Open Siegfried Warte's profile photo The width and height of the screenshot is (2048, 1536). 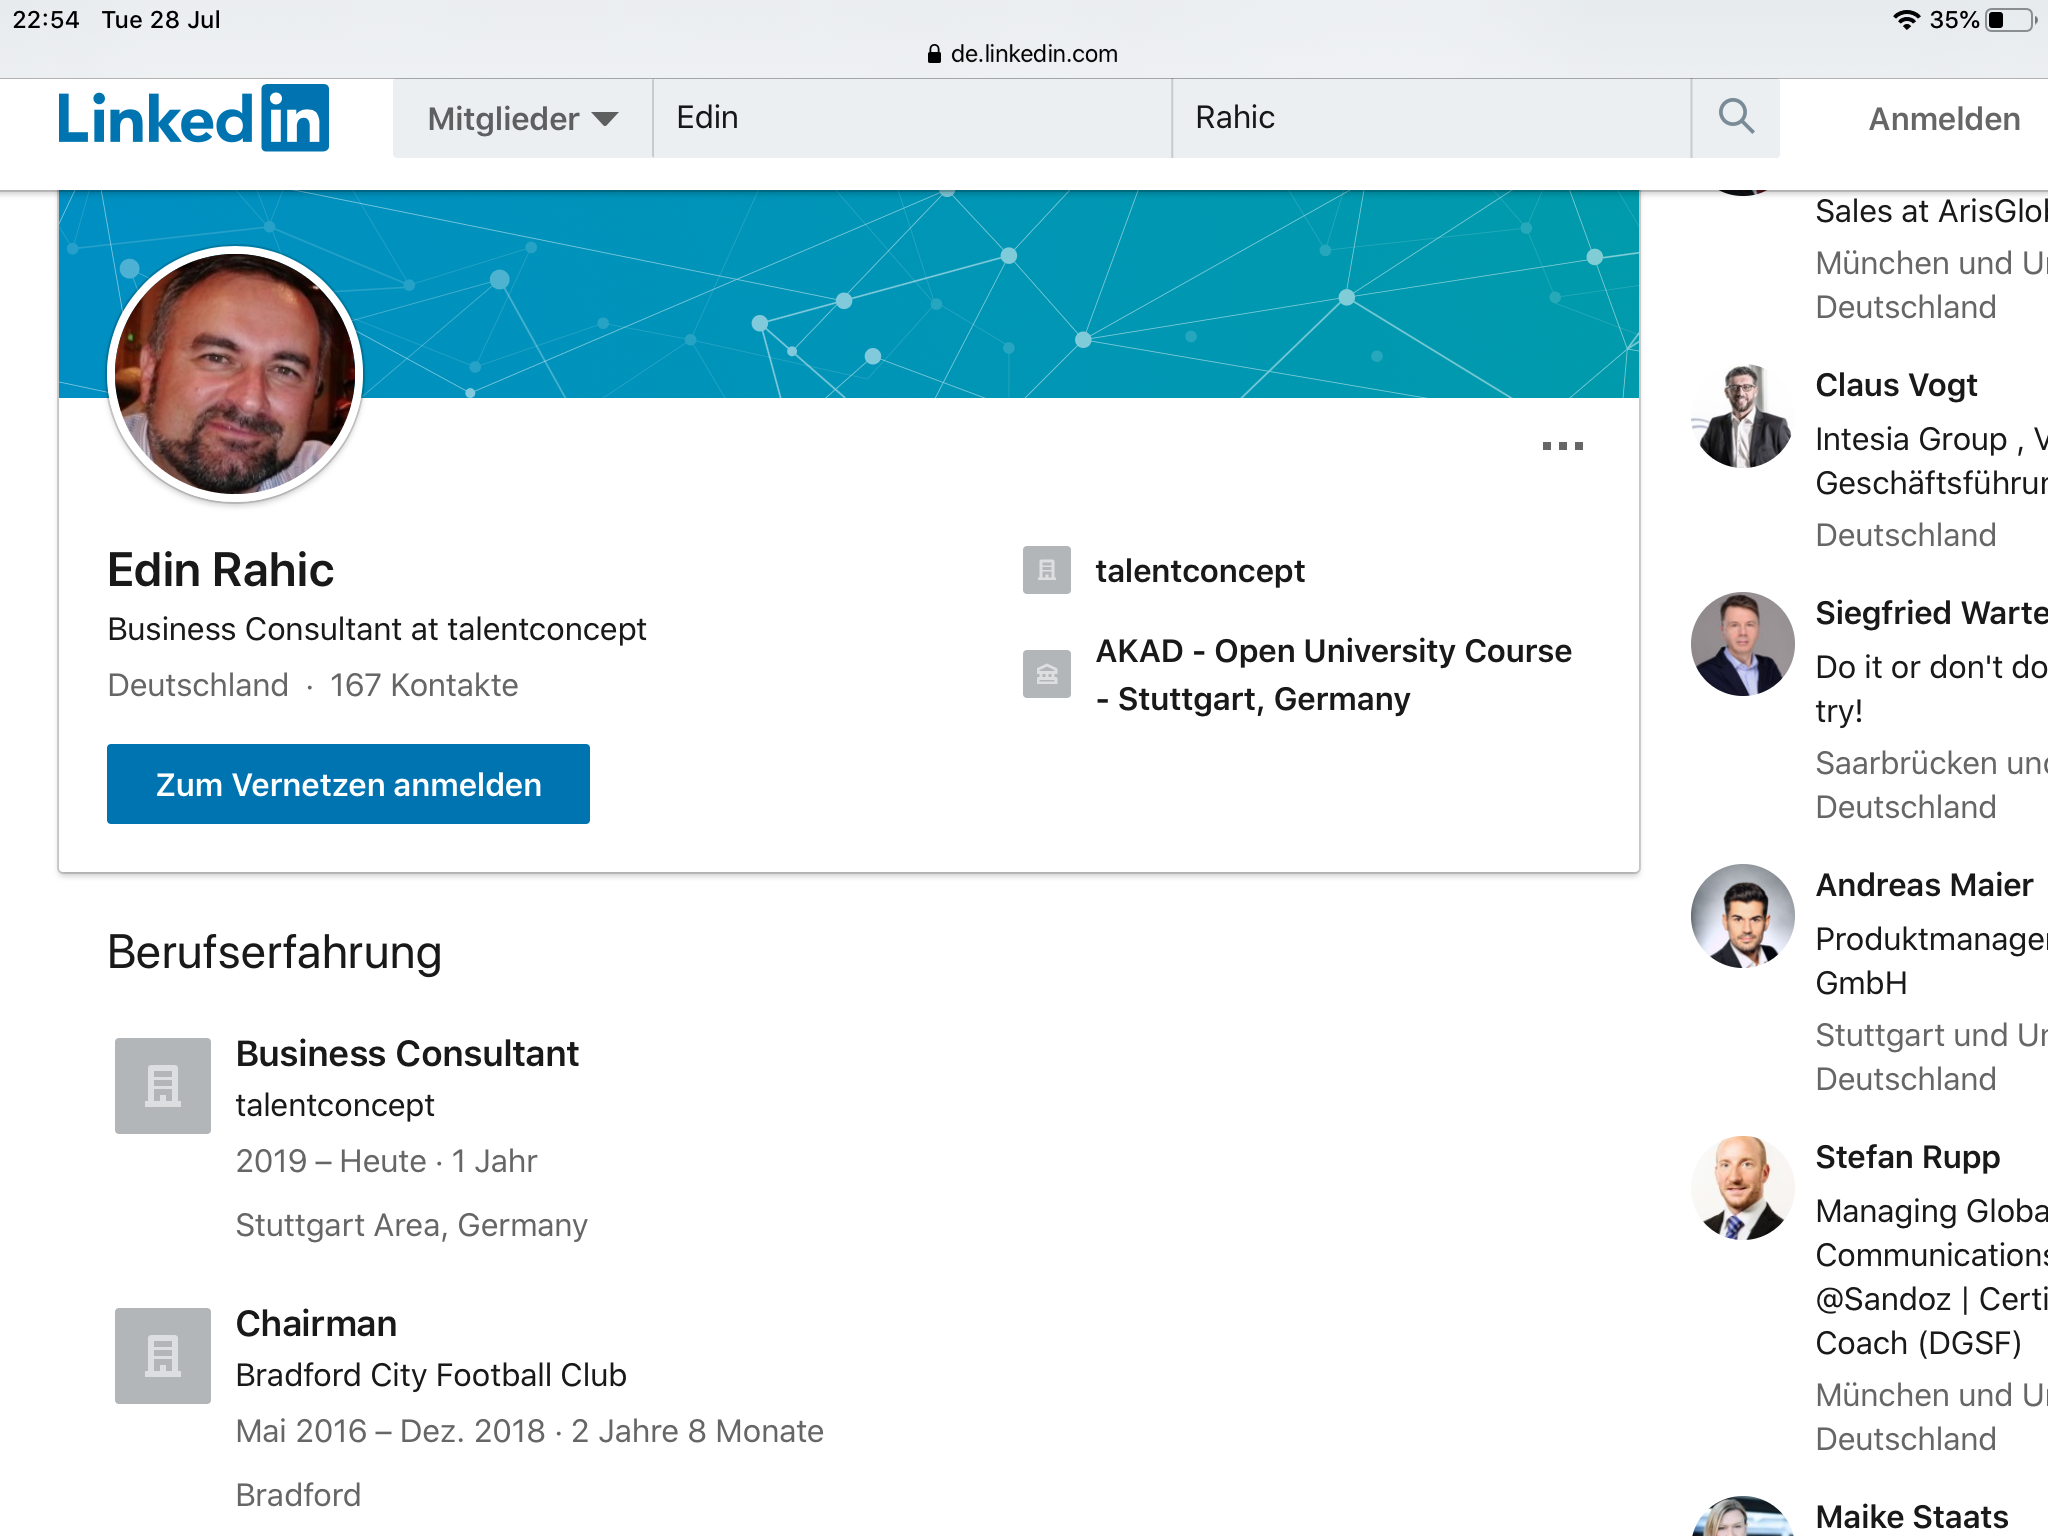1742,644
